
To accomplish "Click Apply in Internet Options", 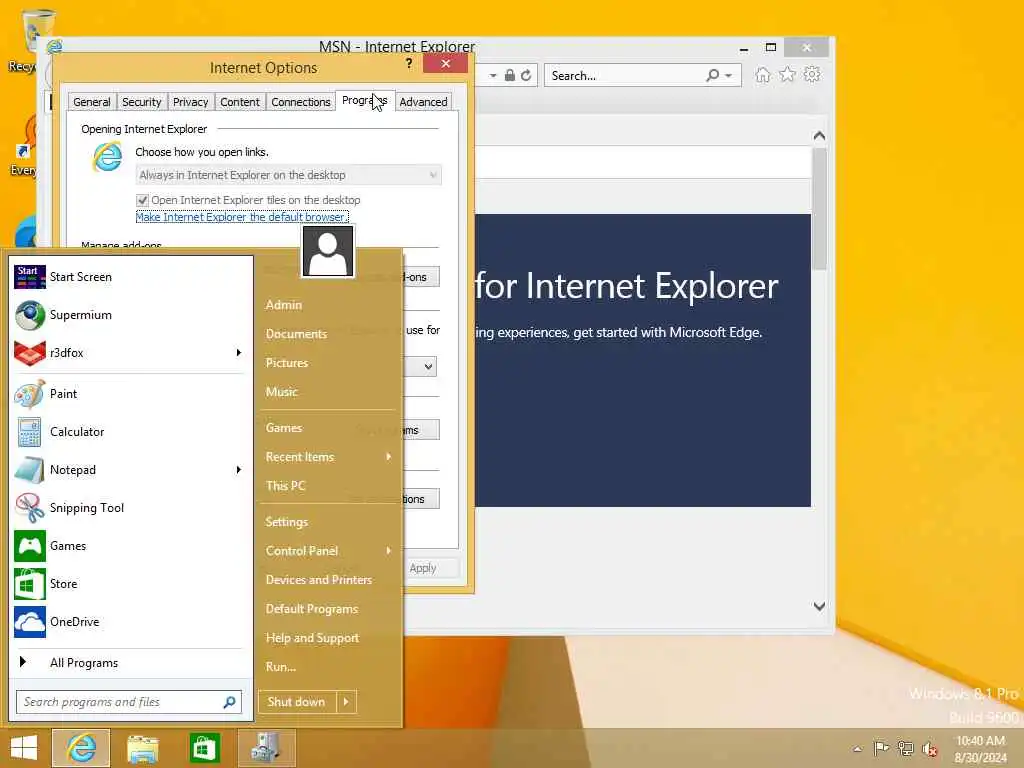I will pos(423,568).
